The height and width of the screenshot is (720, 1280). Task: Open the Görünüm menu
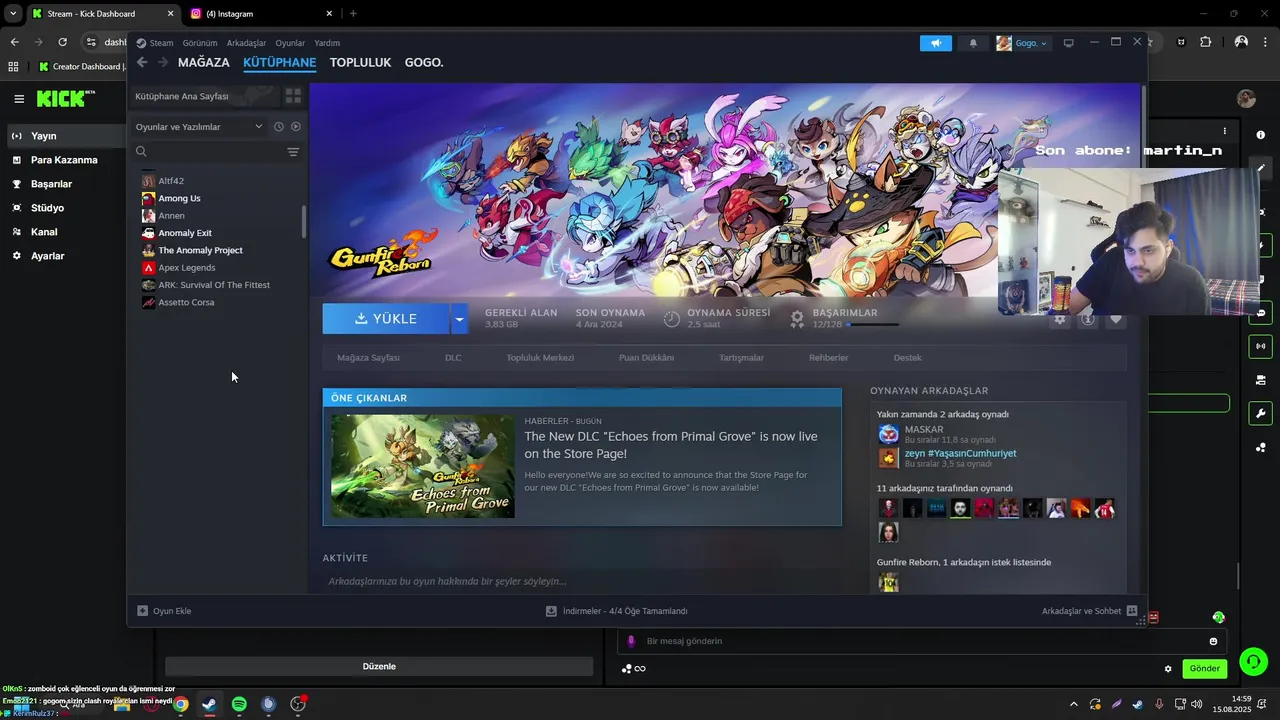point(200,43)
